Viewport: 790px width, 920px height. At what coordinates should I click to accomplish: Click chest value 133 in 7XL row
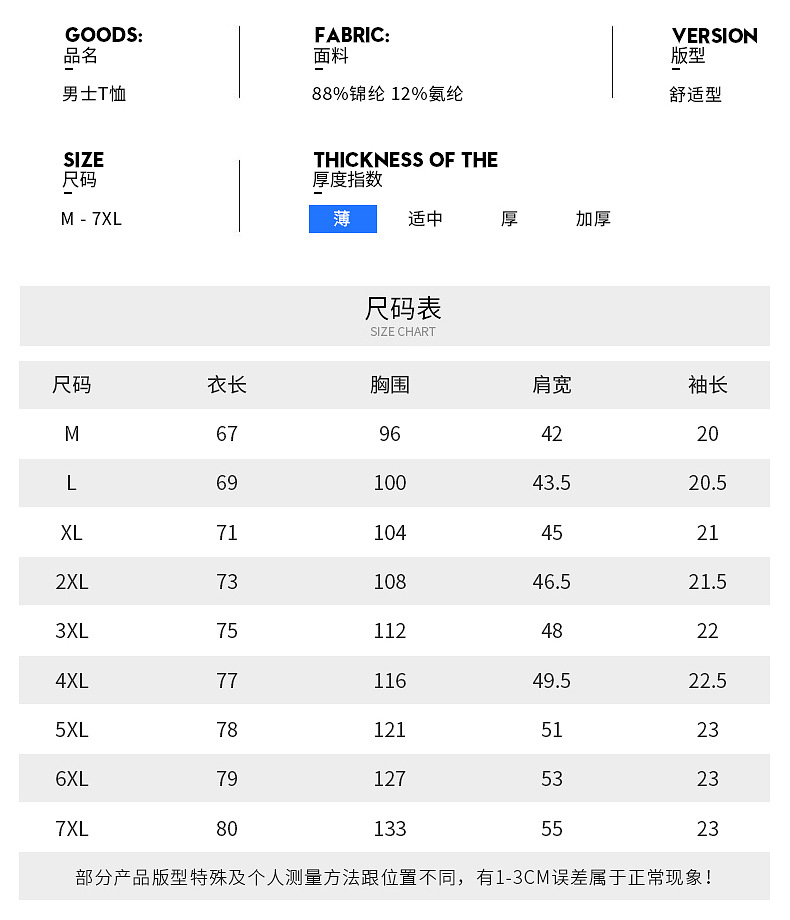[390, 829]
